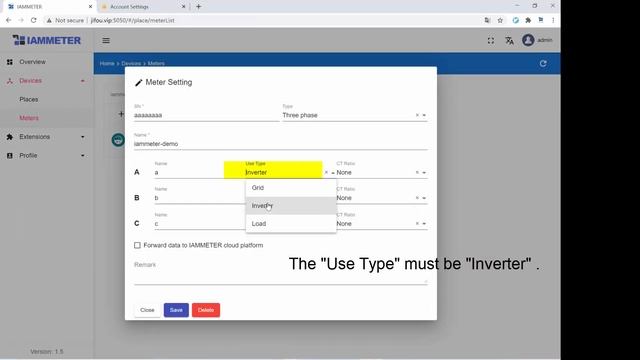The image size is (640, 360).
Task: Open Places in the sidebar
Action: point(29,100)
